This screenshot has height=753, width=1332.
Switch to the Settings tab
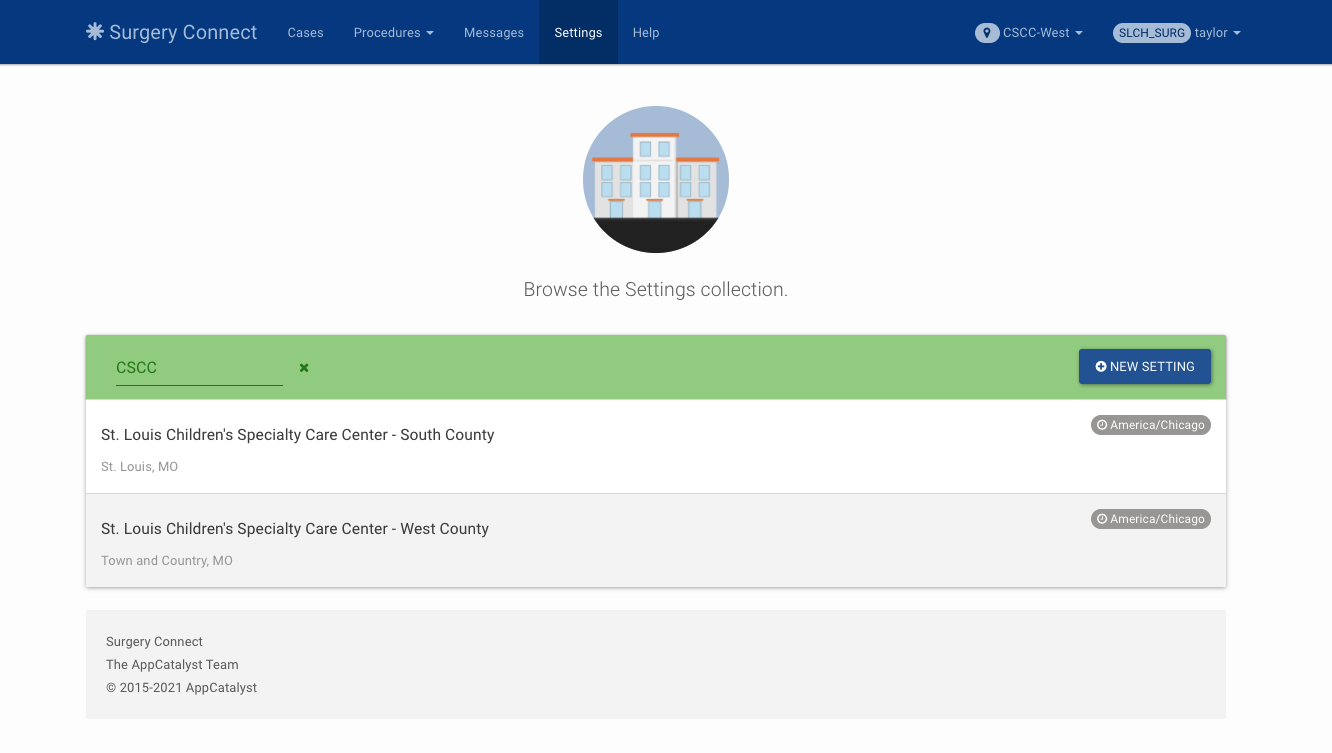pos(578,32)
